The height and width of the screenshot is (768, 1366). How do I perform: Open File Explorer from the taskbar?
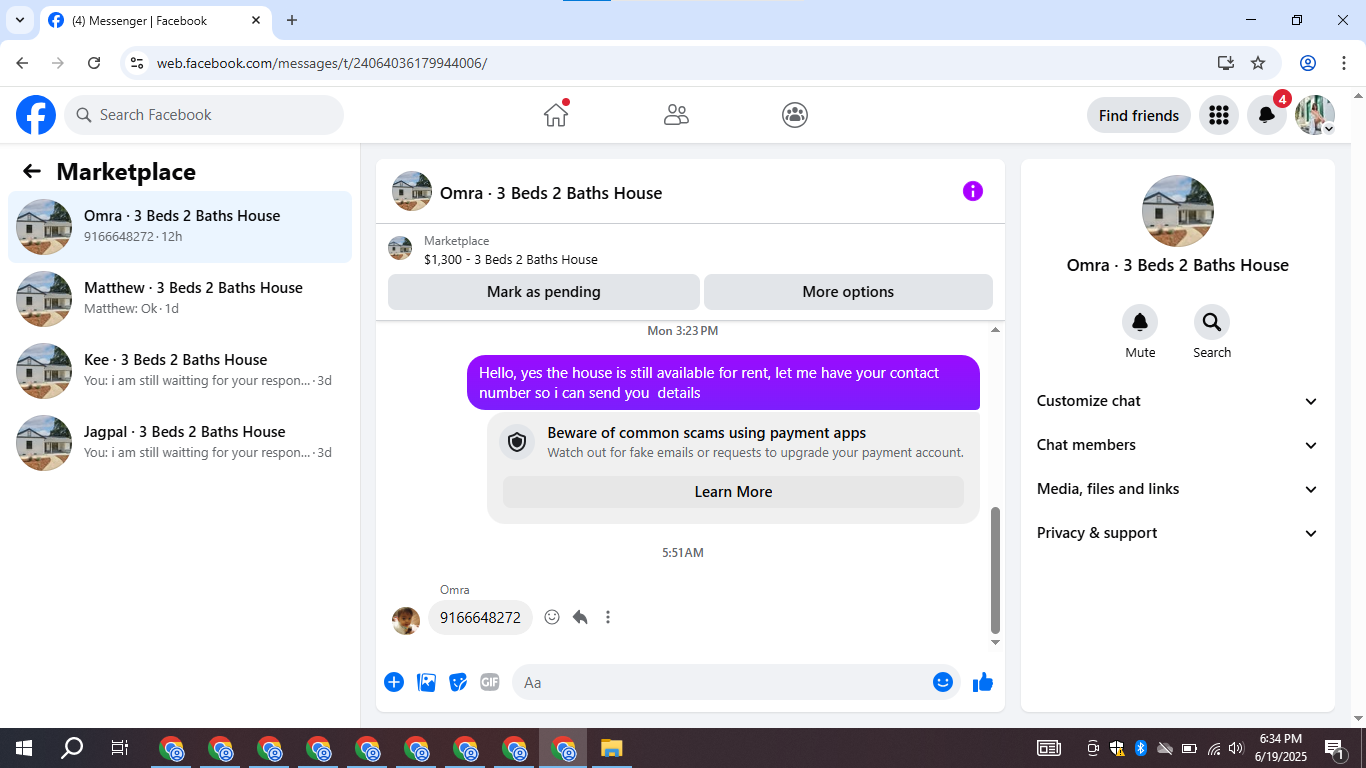point(612,748)
